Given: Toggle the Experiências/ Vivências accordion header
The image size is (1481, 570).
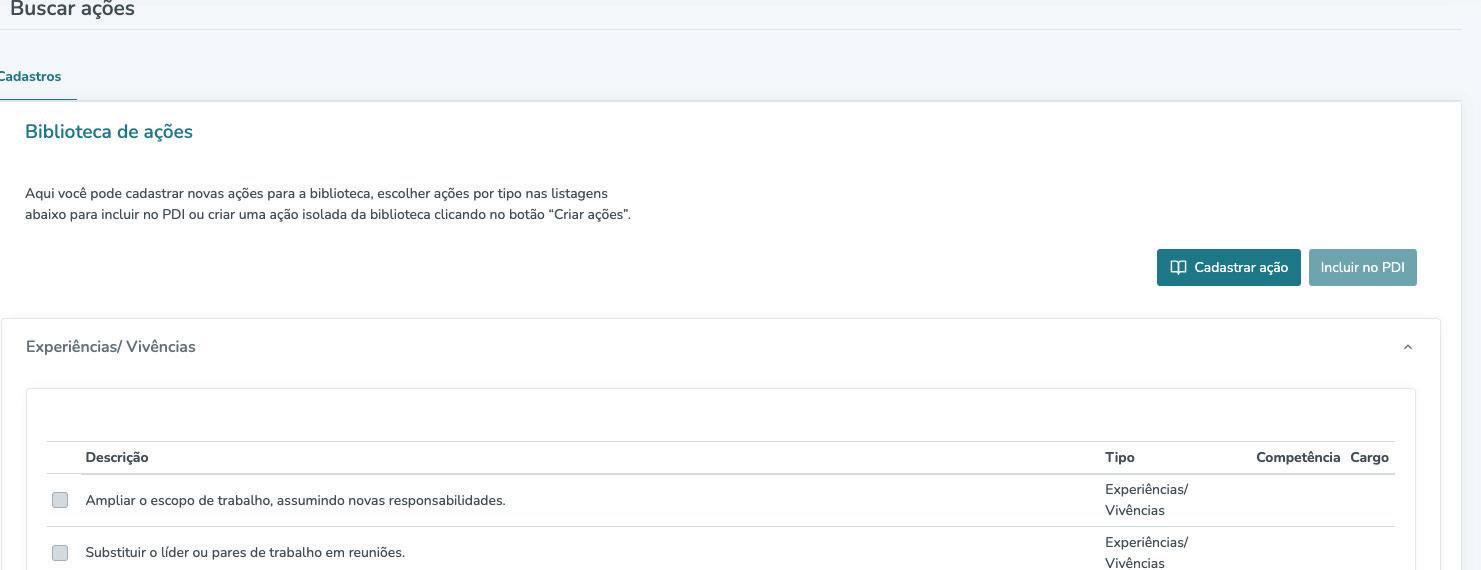Looking at the screenshot, I should [x=720, y=347].
